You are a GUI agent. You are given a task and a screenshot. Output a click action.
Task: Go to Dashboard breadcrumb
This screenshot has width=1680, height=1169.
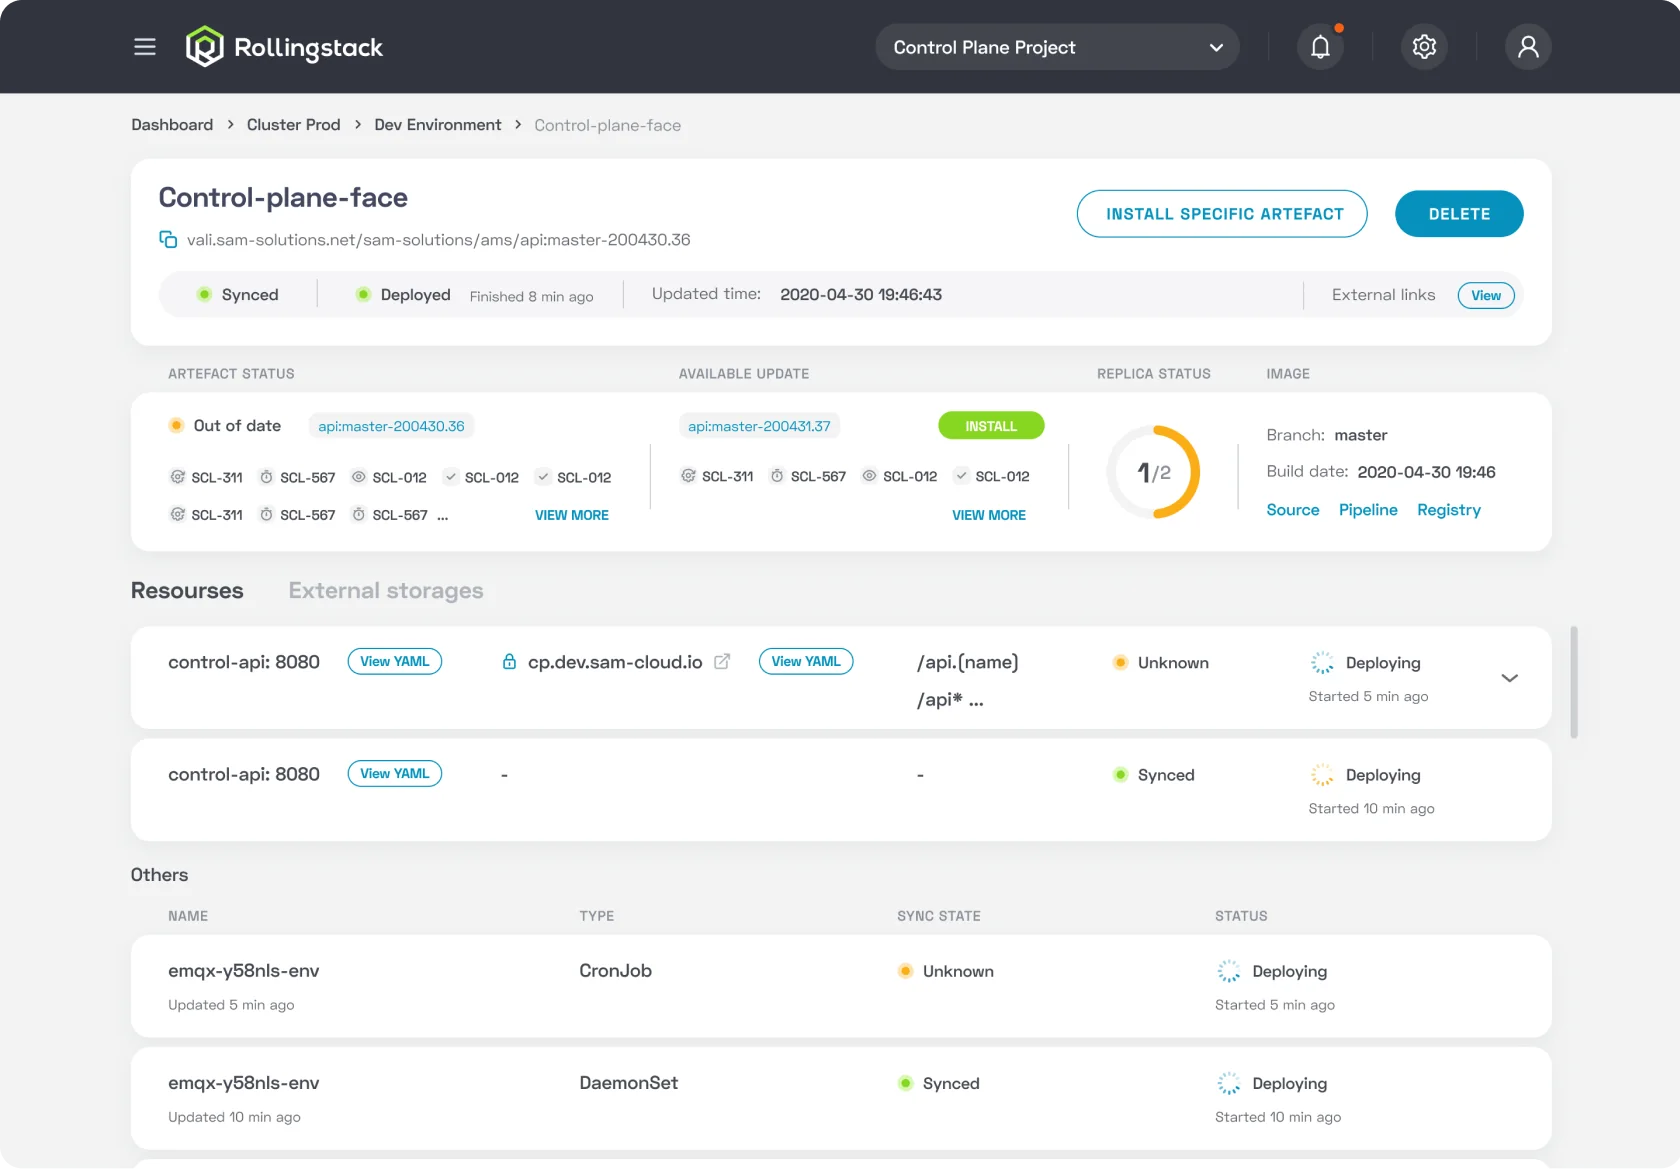172,125
